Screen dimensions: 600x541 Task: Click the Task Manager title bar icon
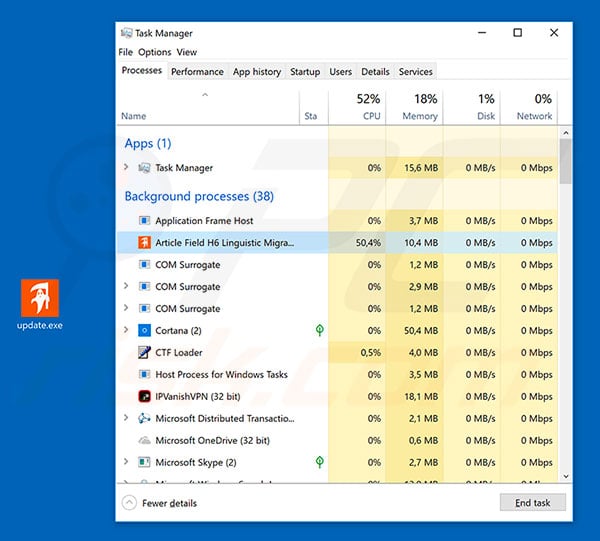tap(126, 33)
